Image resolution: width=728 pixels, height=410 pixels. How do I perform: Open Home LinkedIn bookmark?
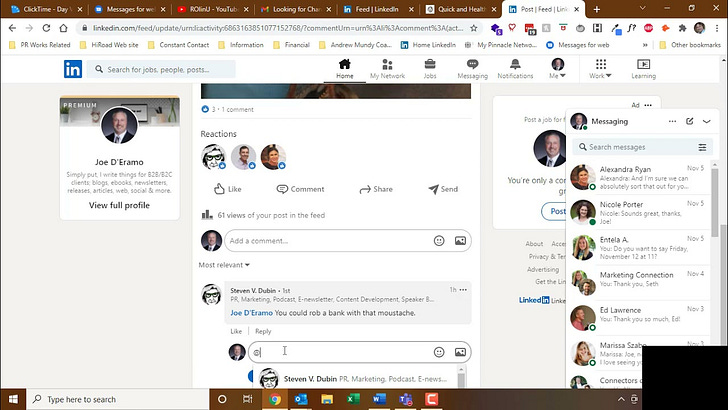(x=428, y=45)
